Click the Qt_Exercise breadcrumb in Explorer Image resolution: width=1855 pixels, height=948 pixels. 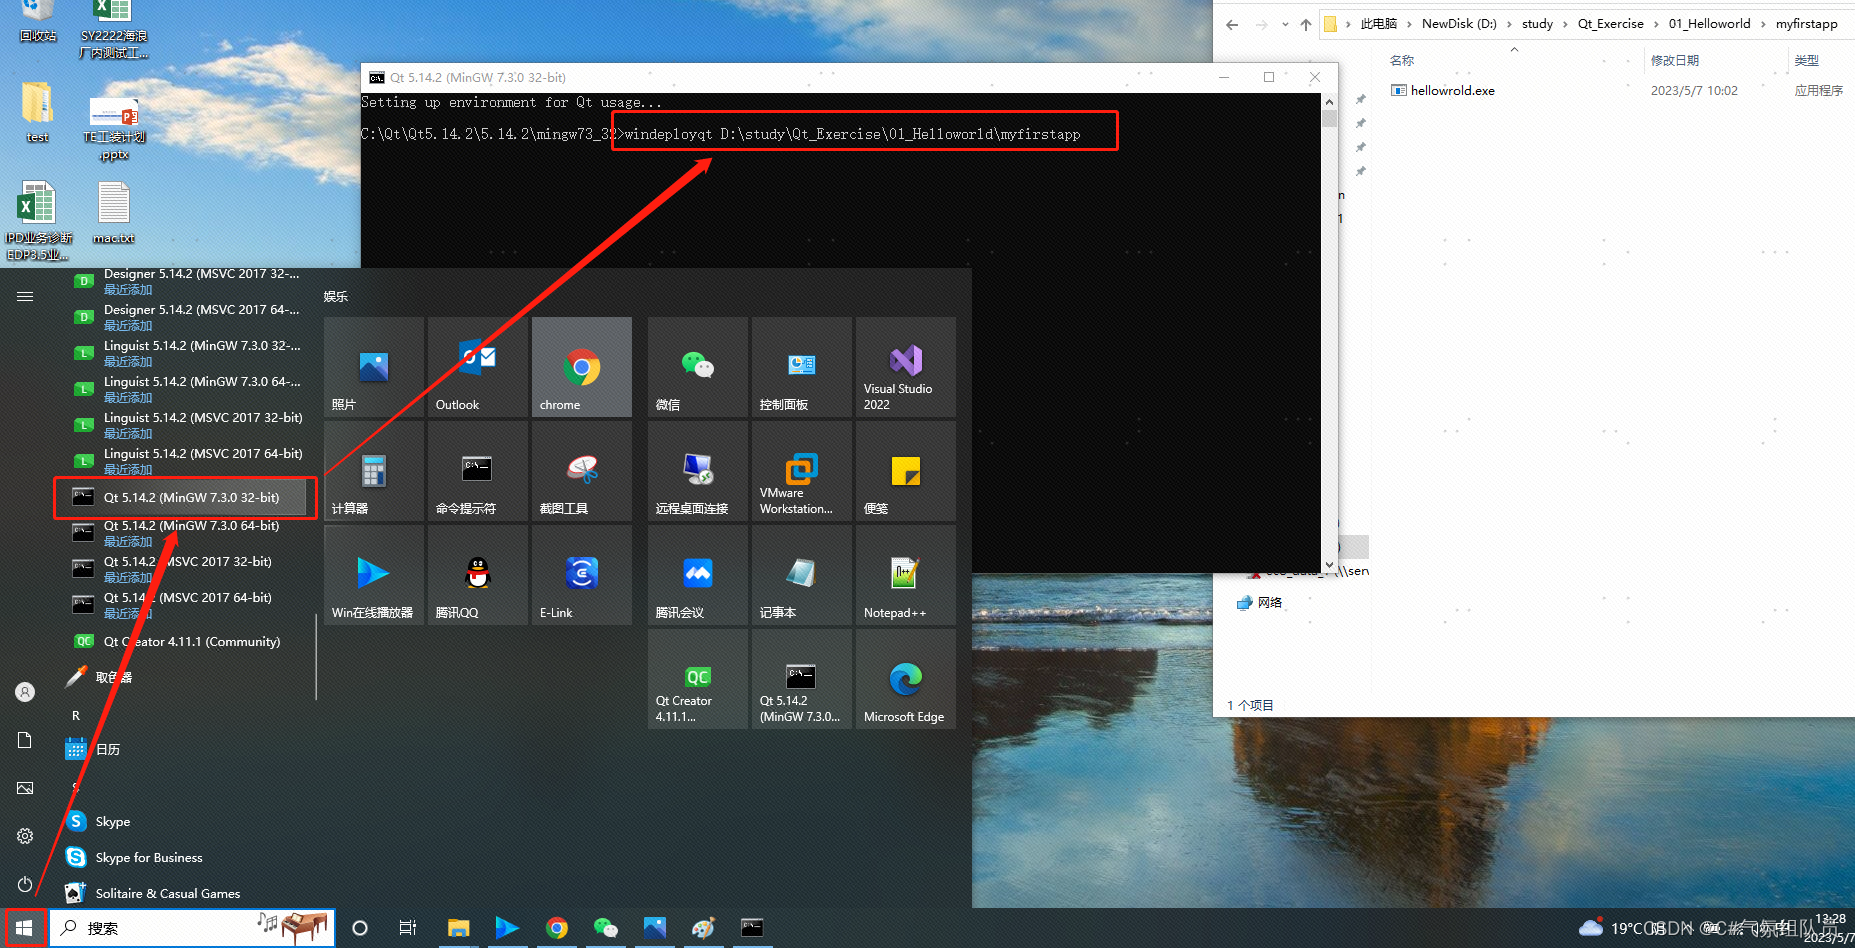1610,24
